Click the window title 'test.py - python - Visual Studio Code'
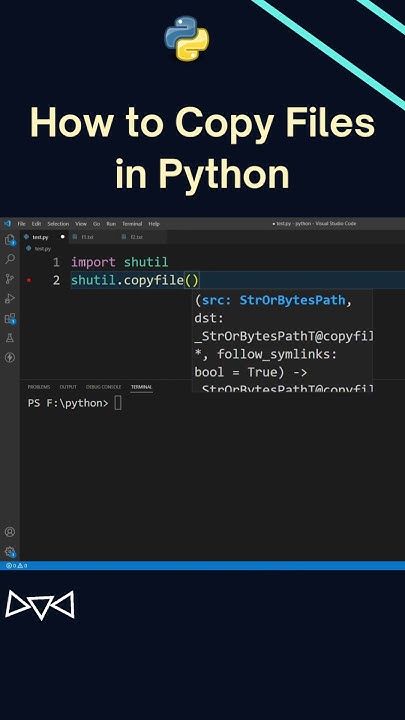This screenshot has height=720, width=405. [315, 224]
